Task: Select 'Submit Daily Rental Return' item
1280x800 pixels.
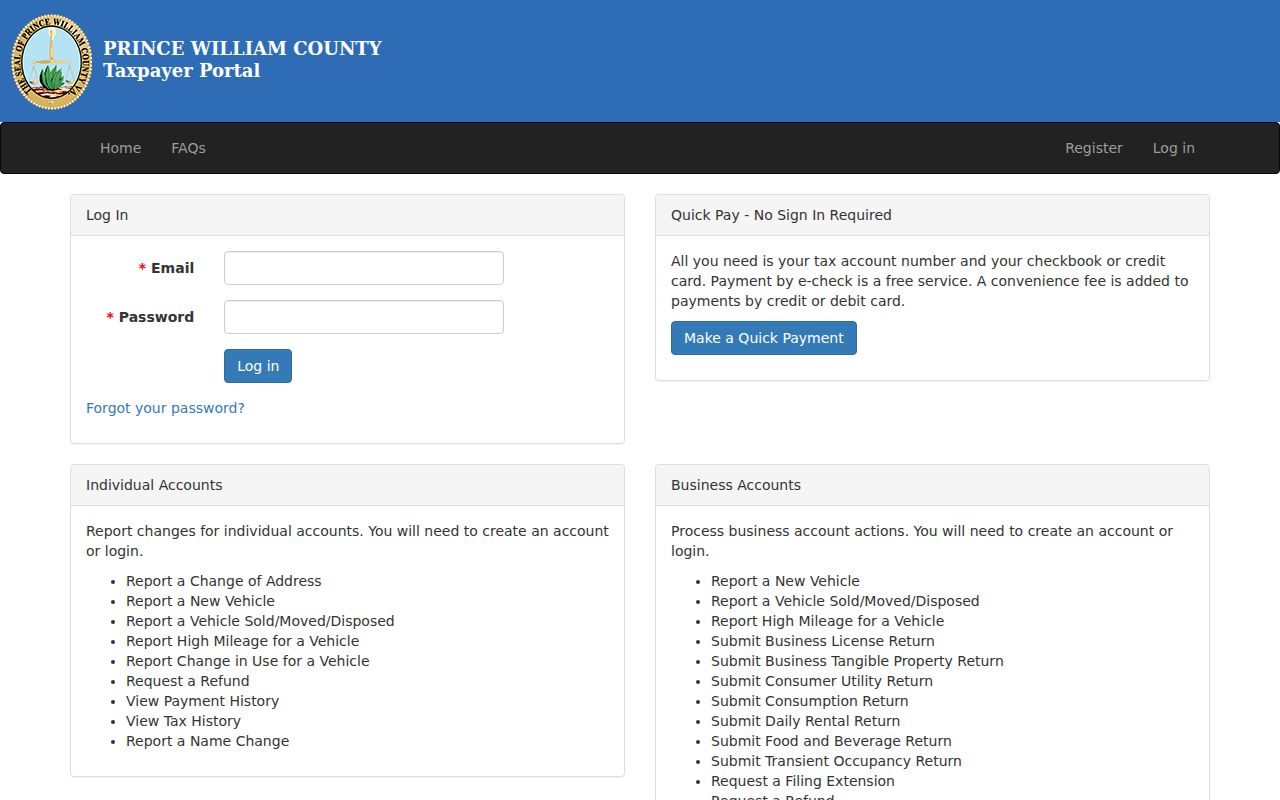Action: point(805,721)
